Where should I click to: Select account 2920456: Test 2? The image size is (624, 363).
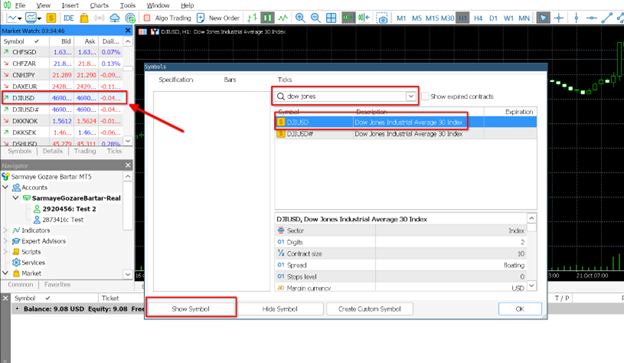(x=69, y=209)
